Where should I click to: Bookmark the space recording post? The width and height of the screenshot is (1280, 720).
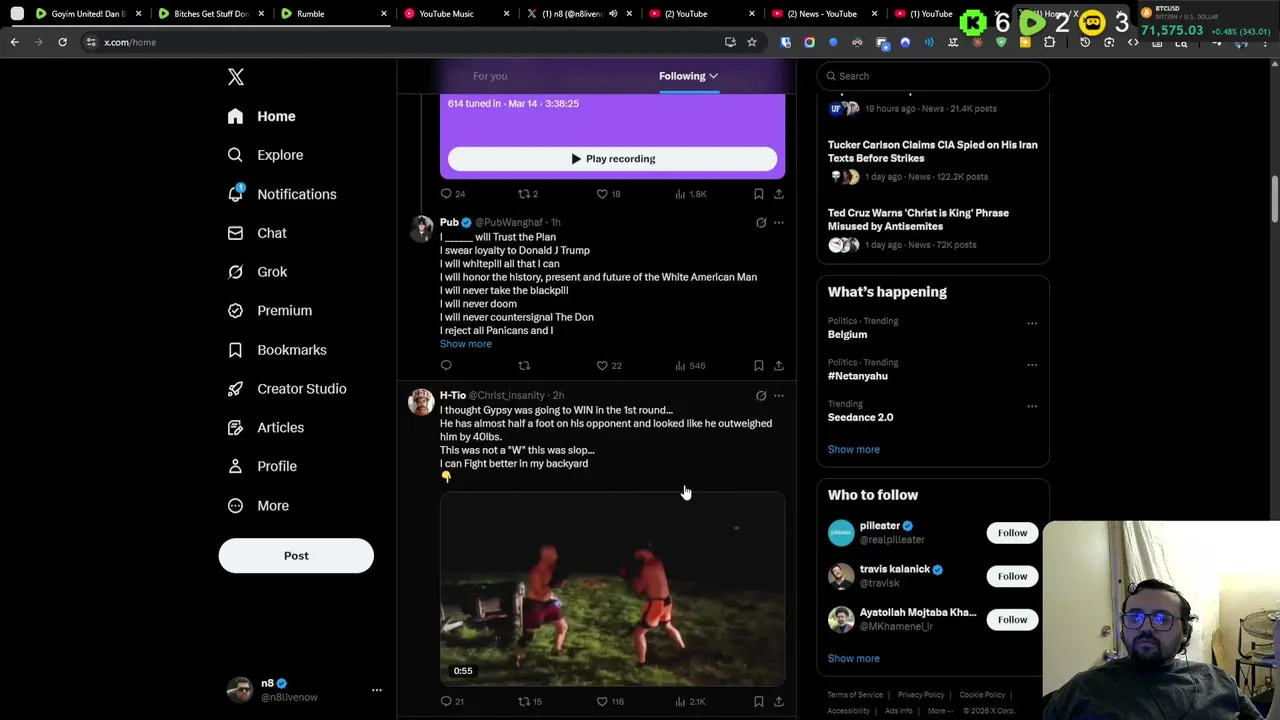point(759,194)
